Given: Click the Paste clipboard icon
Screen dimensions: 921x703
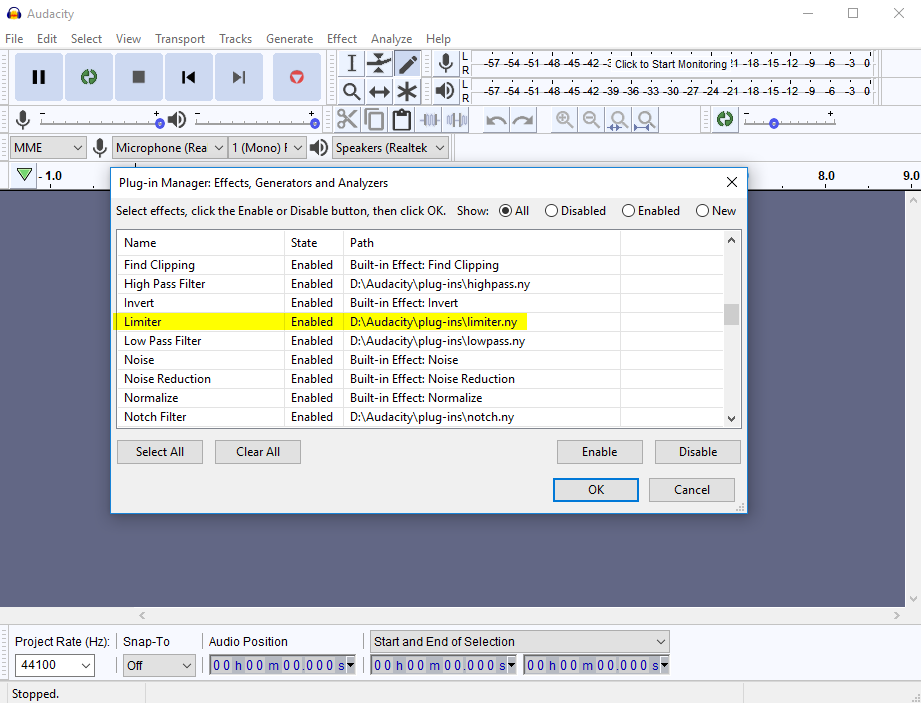Looking at the screenshot, I should point(402,120).
